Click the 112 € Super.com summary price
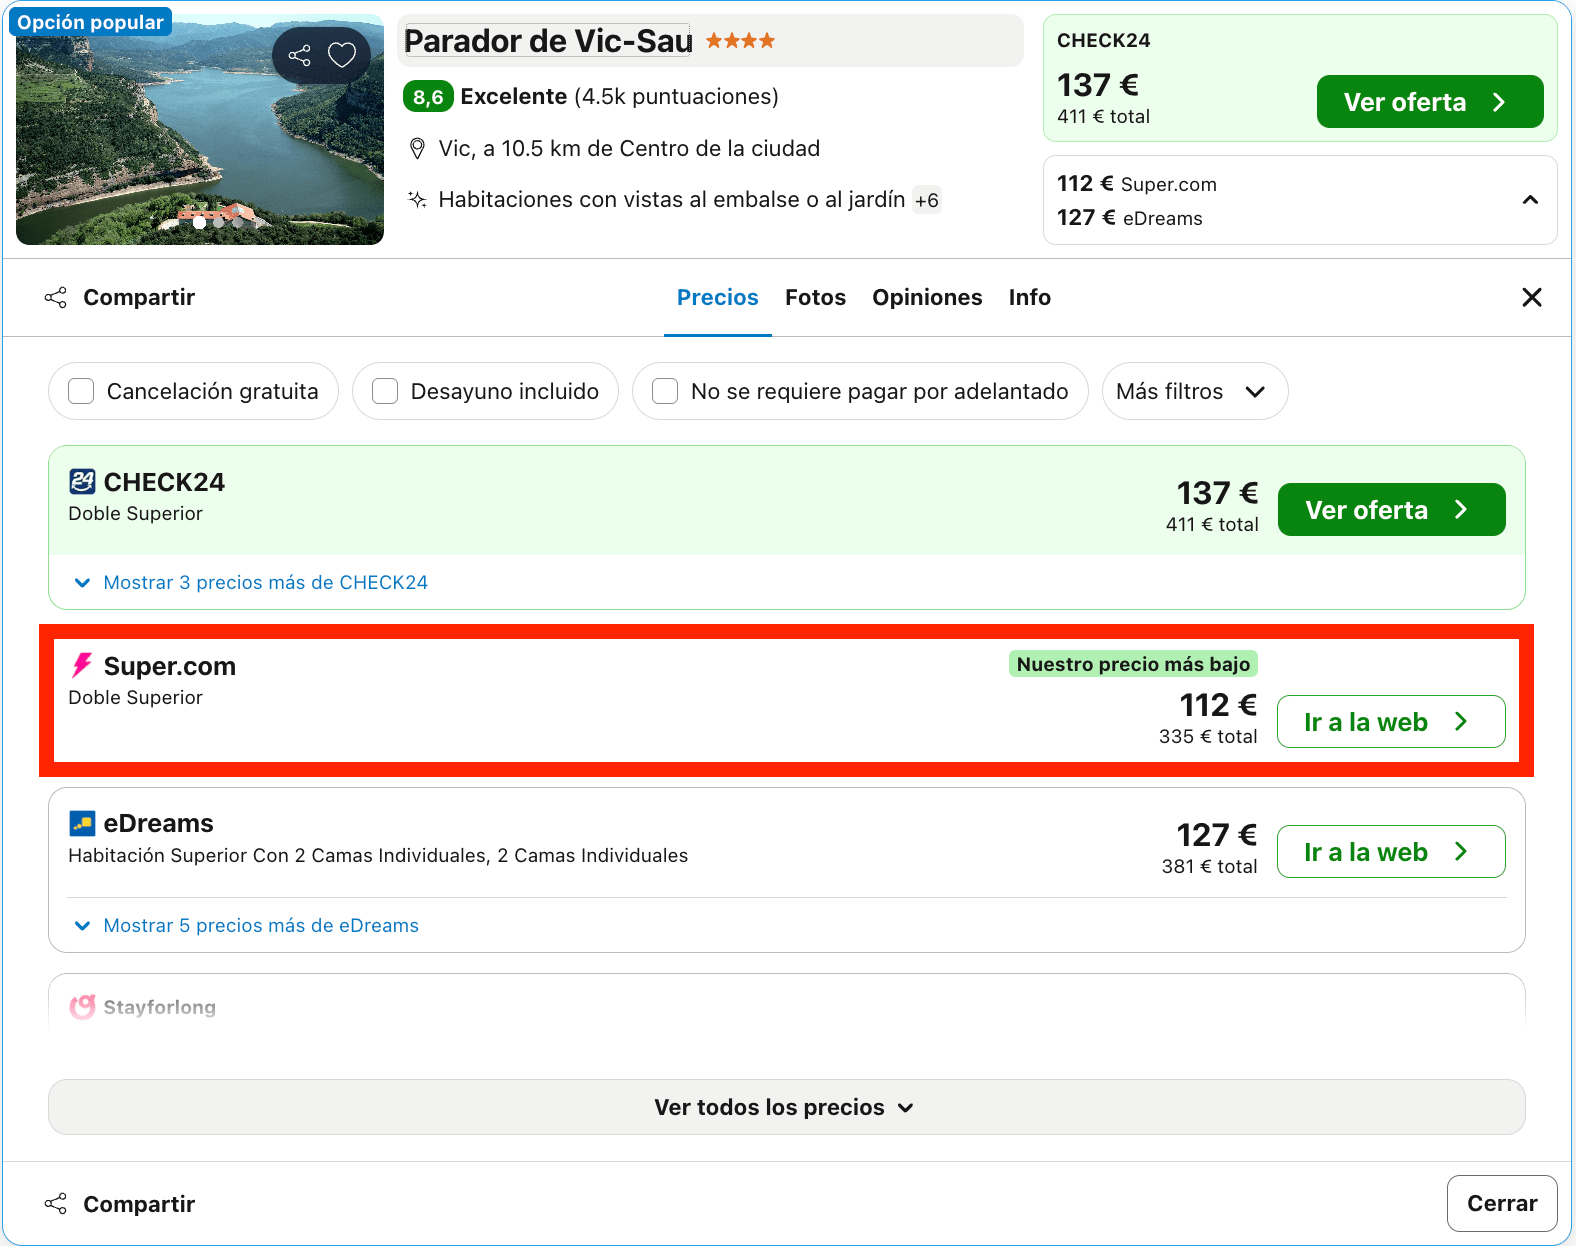 coord(1137,184)
